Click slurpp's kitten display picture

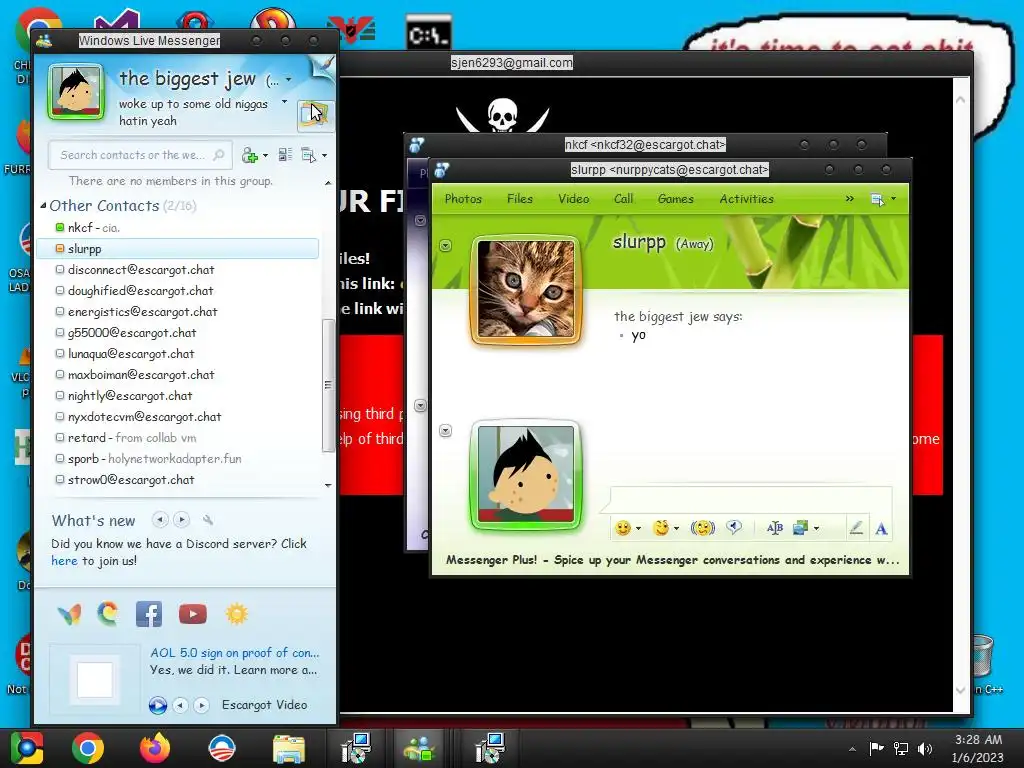[526, 289]
